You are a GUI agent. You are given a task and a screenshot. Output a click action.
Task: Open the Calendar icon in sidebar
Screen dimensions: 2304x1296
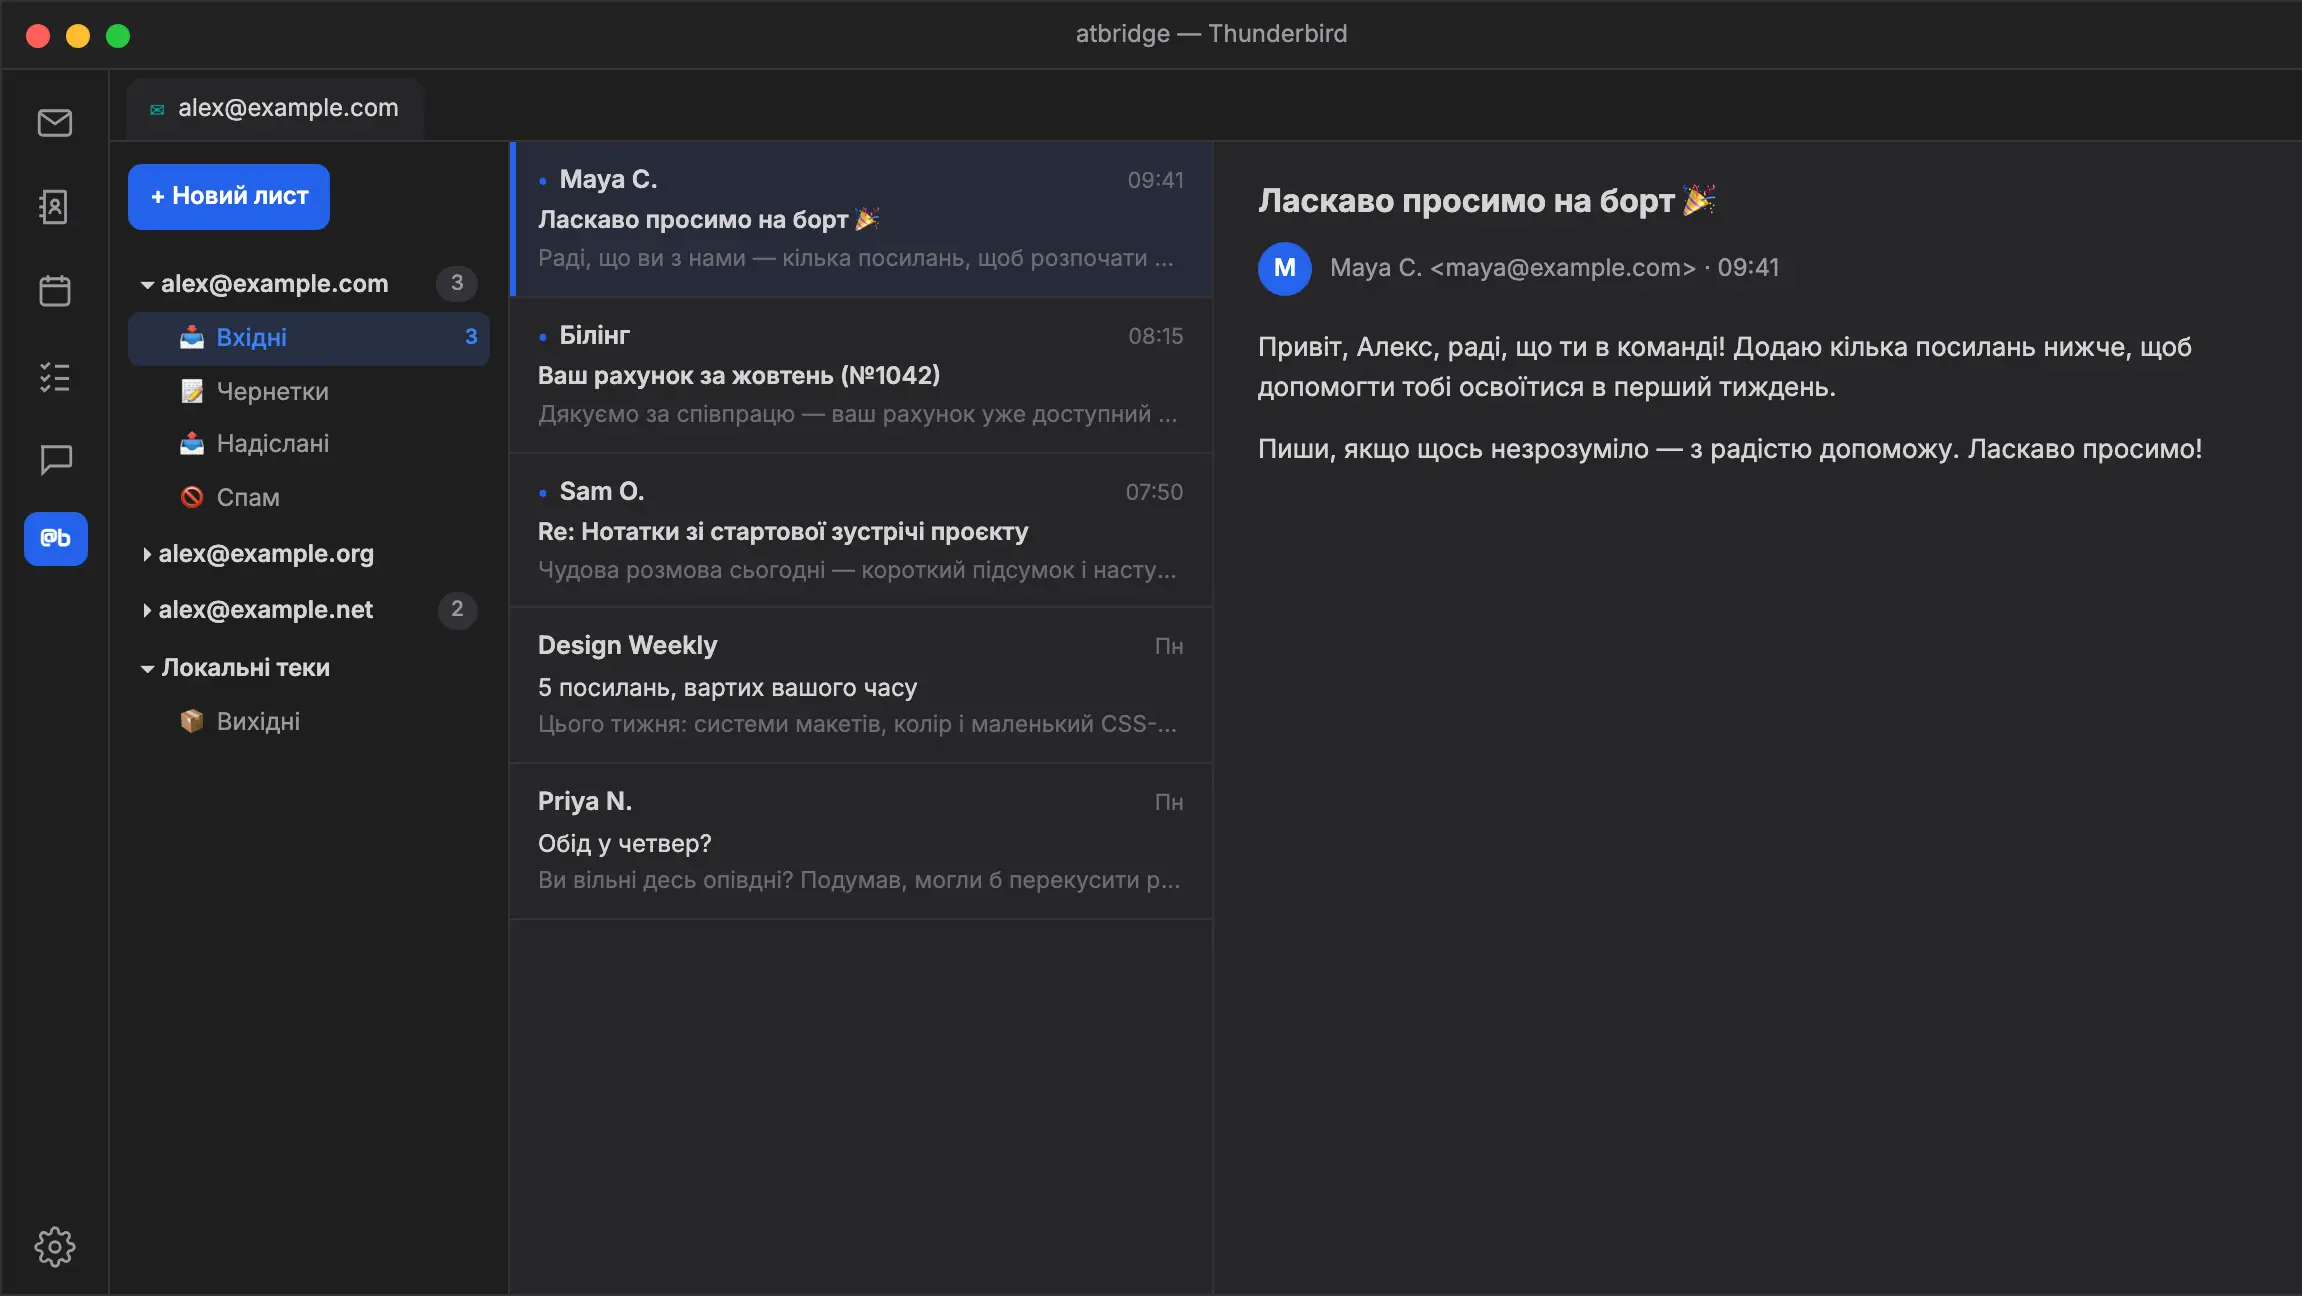[x=55, y=291]
